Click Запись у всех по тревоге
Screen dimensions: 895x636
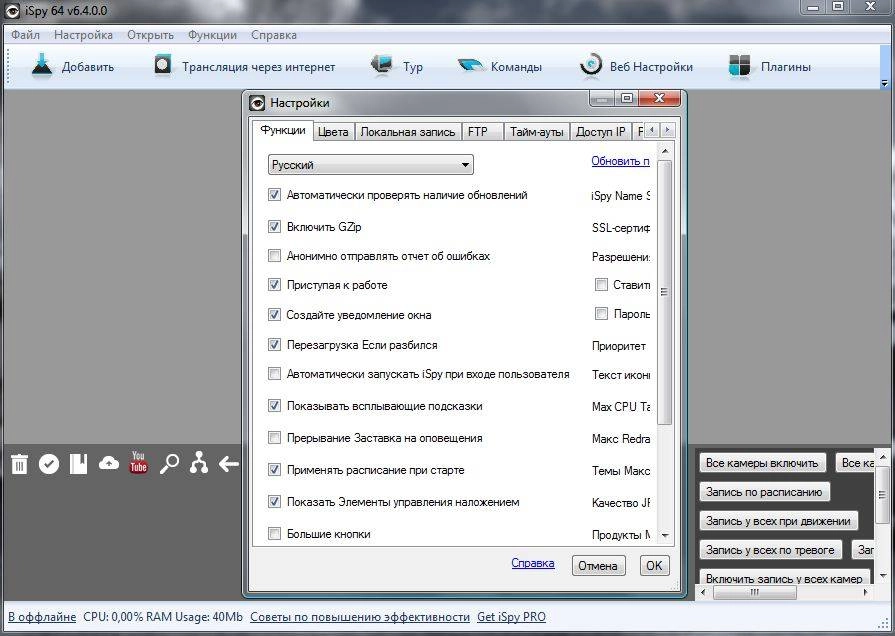771,550
